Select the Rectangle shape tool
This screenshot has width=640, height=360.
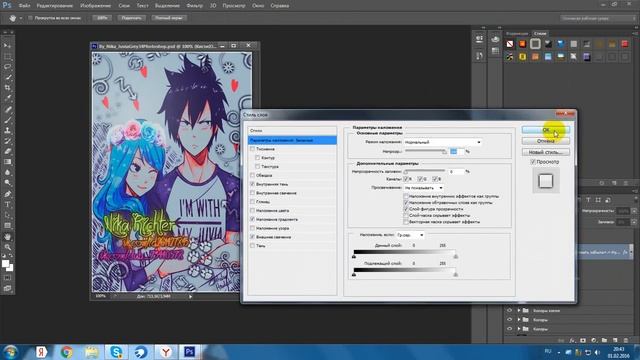pos(7,226)
